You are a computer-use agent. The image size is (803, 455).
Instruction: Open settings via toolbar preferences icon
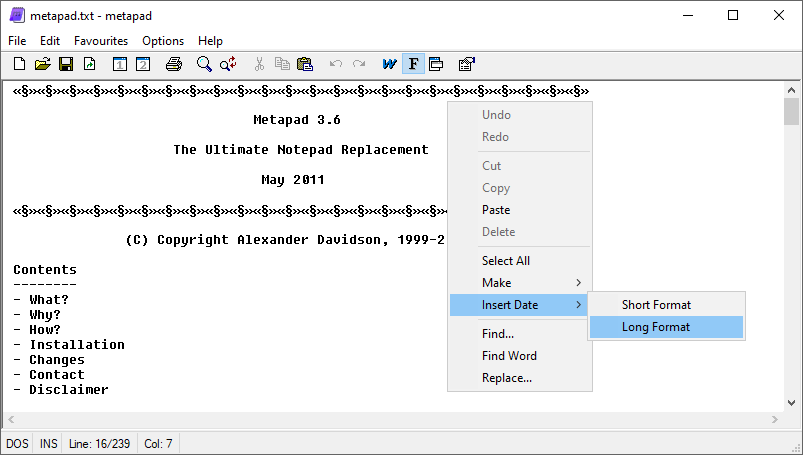[x=467, y=64]
